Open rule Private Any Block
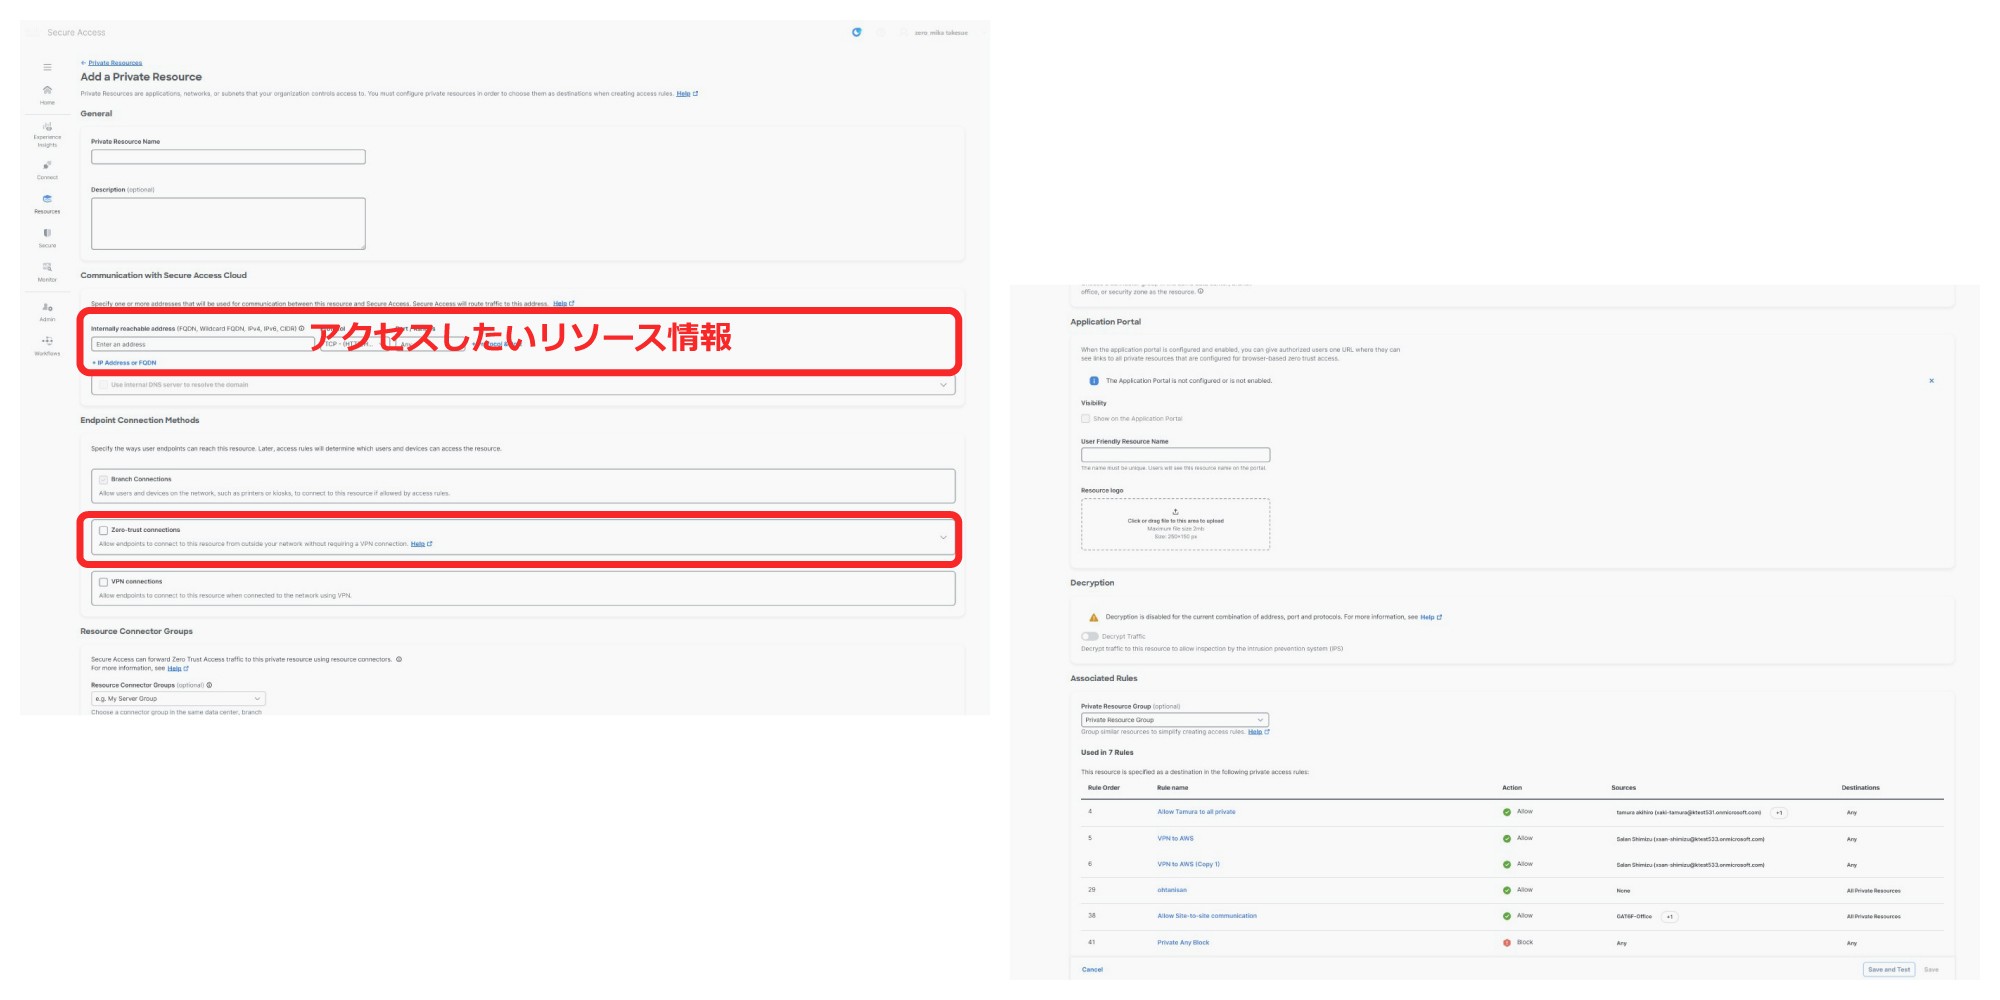 tap(1183, 942)
